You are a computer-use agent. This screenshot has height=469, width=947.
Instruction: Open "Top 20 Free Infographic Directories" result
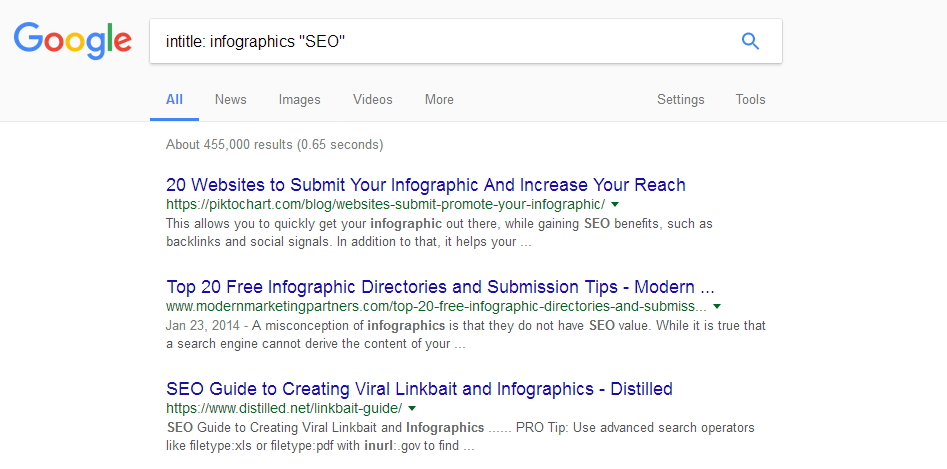[x=440, y=286]
